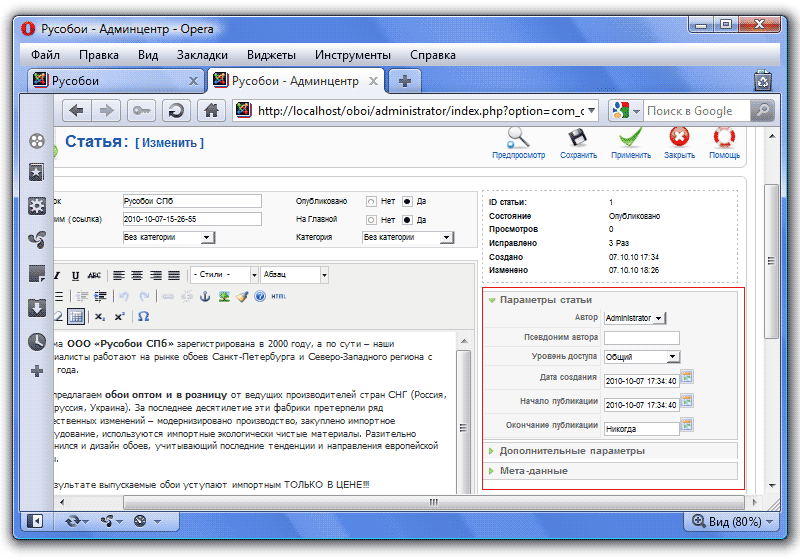Expand the Дополнительные параметры section
The image size is (800, 560).
click(572, 451)
